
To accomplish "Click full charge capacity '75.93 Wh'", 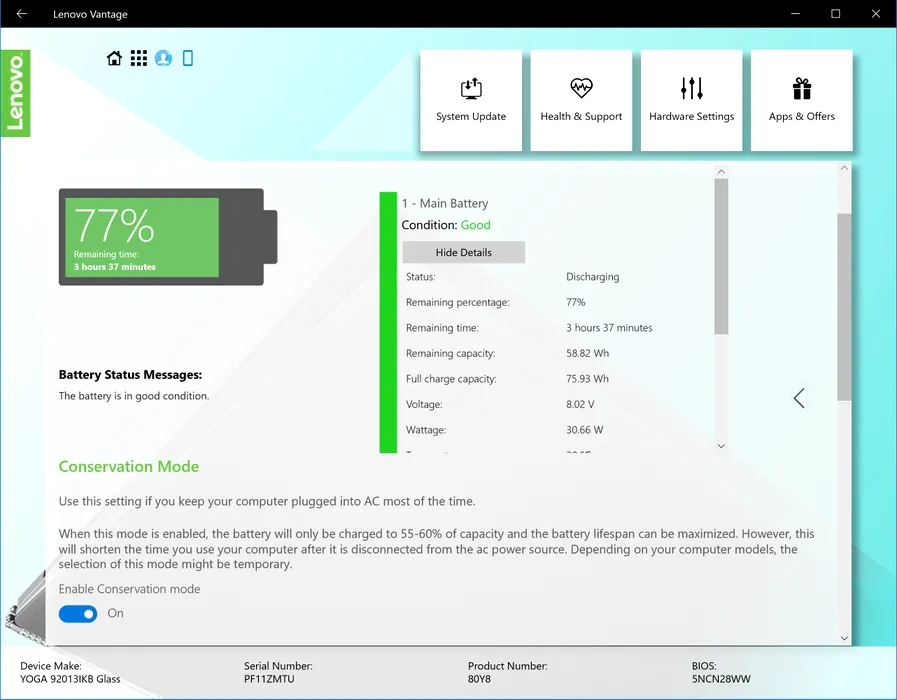I will coord(588,379).
